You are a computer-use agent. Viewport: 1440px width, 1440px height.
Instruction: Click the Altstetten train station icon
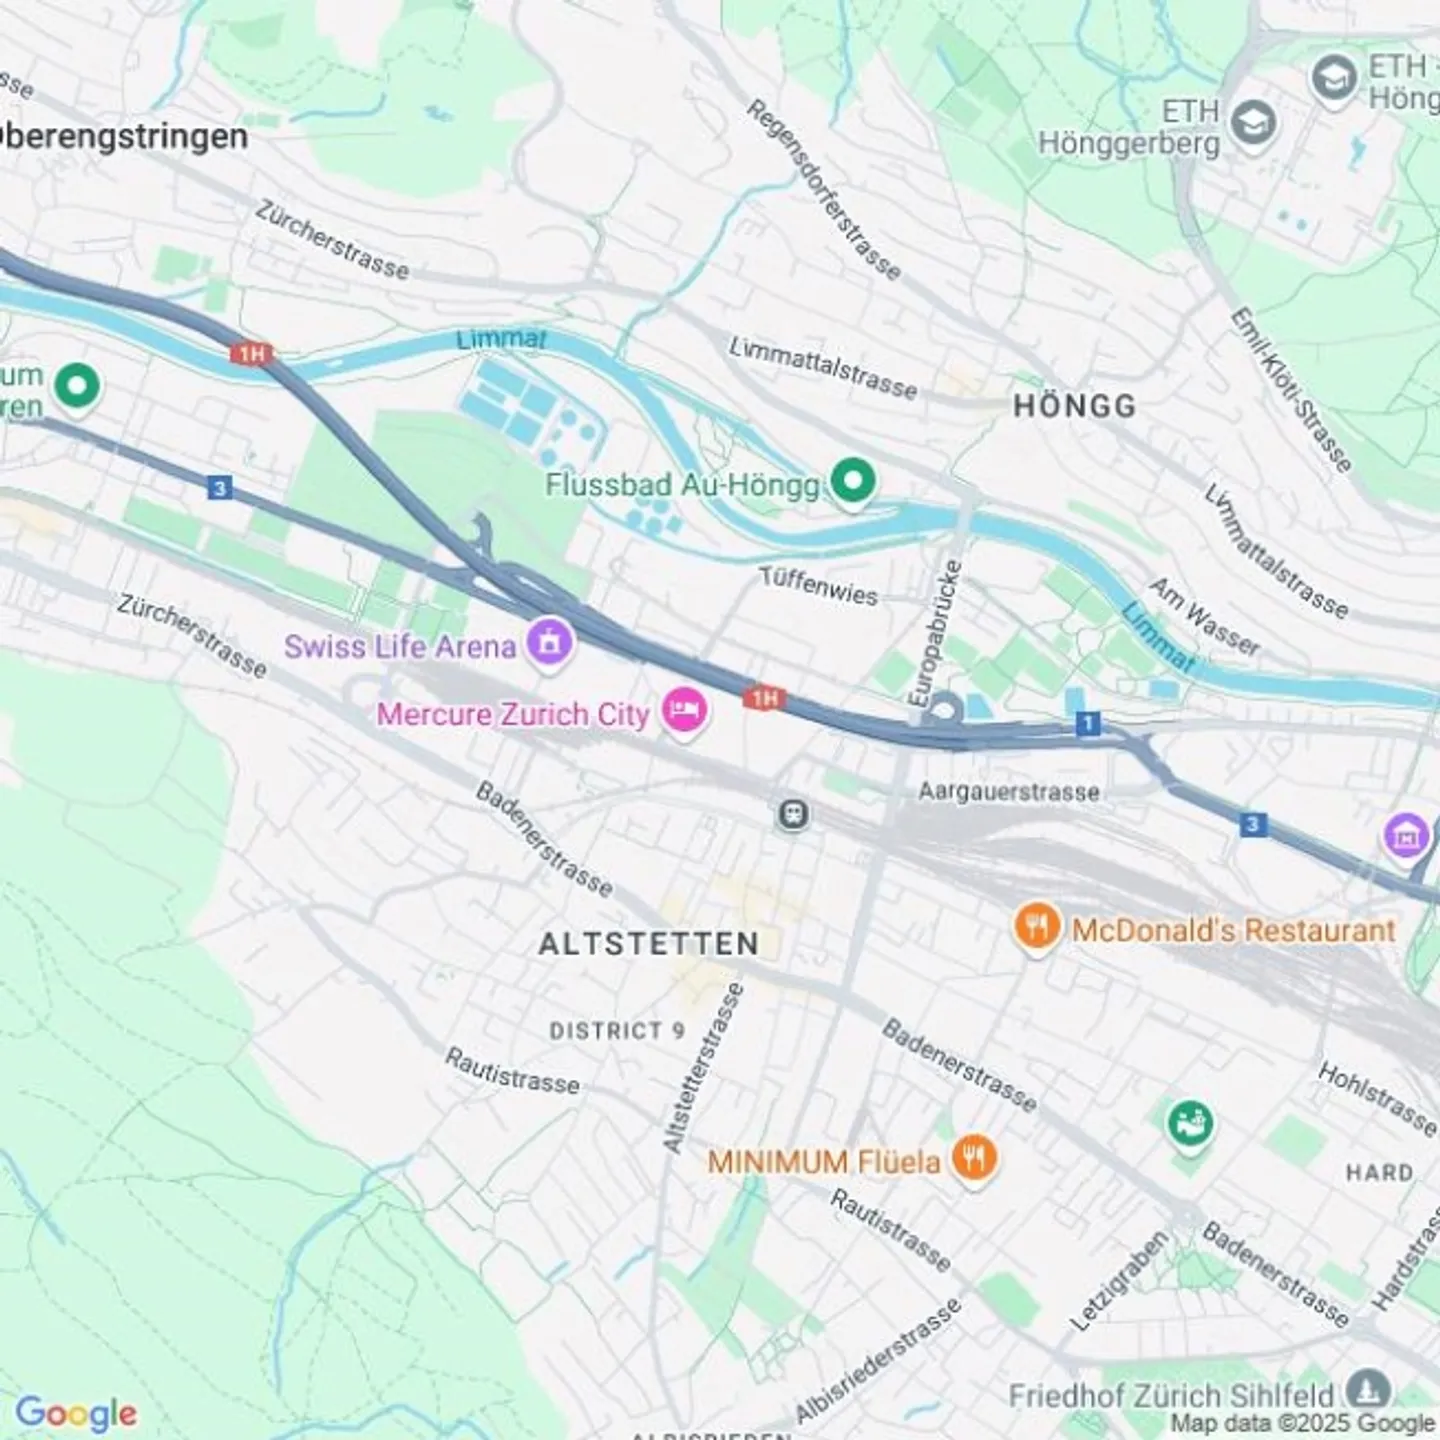tap(793, 813)
